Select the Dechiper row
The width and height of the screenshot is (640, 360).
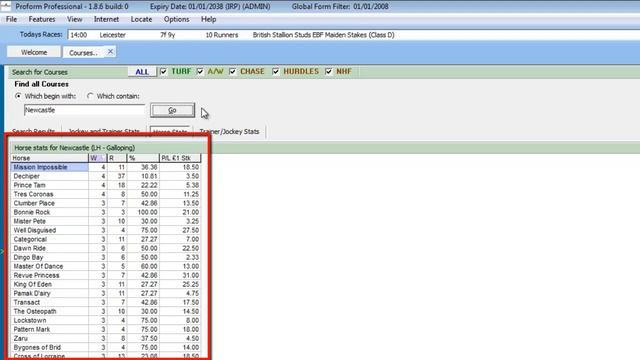[x=106, y=176]
